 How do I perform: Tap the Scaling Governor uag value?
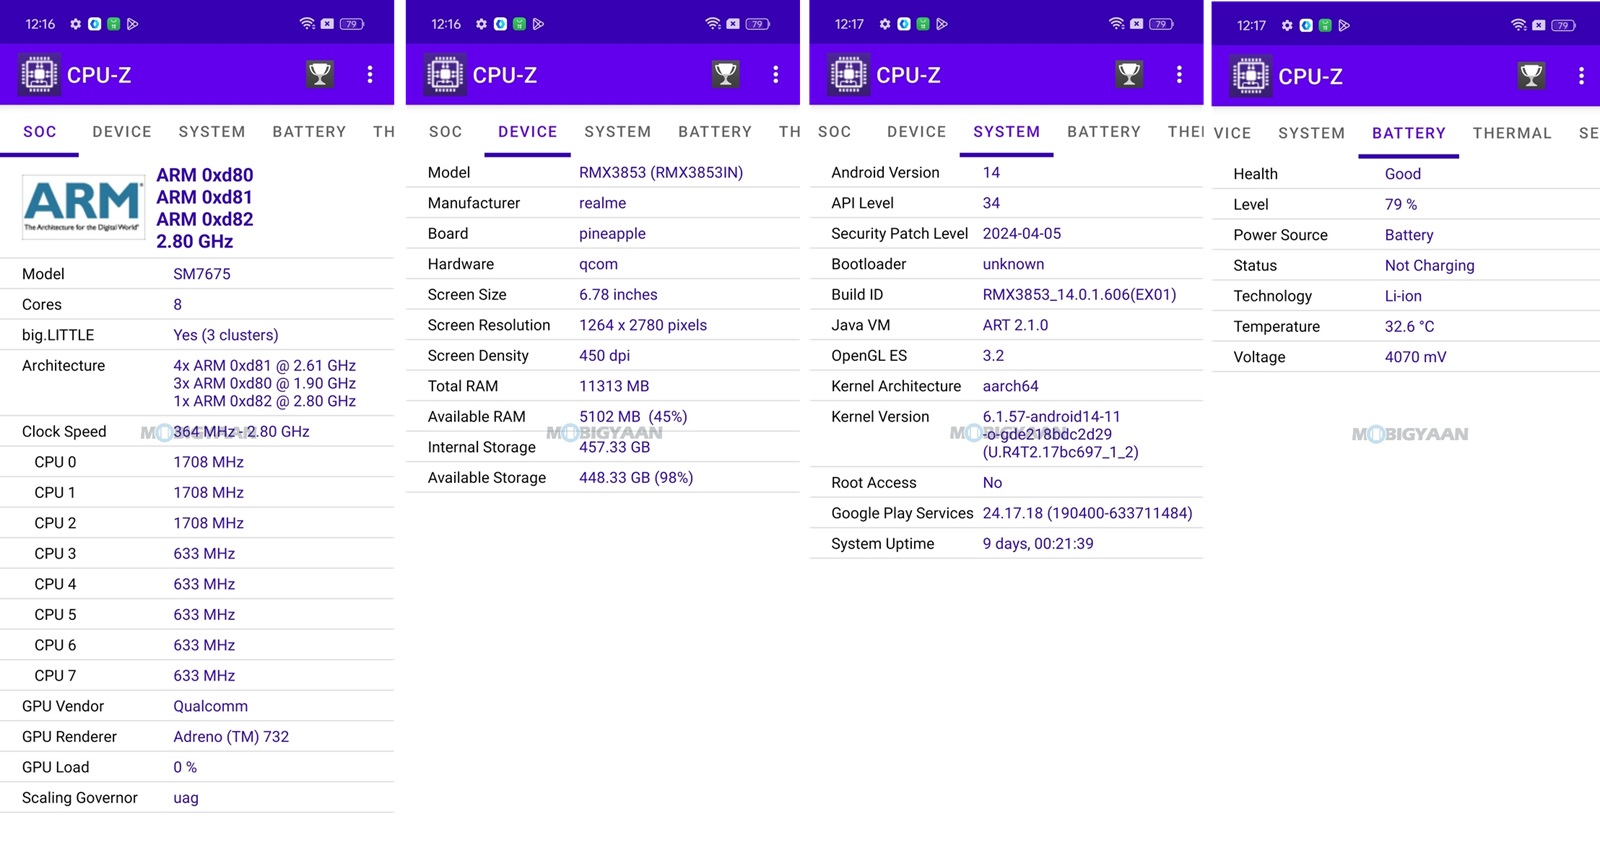pos(186,798)
